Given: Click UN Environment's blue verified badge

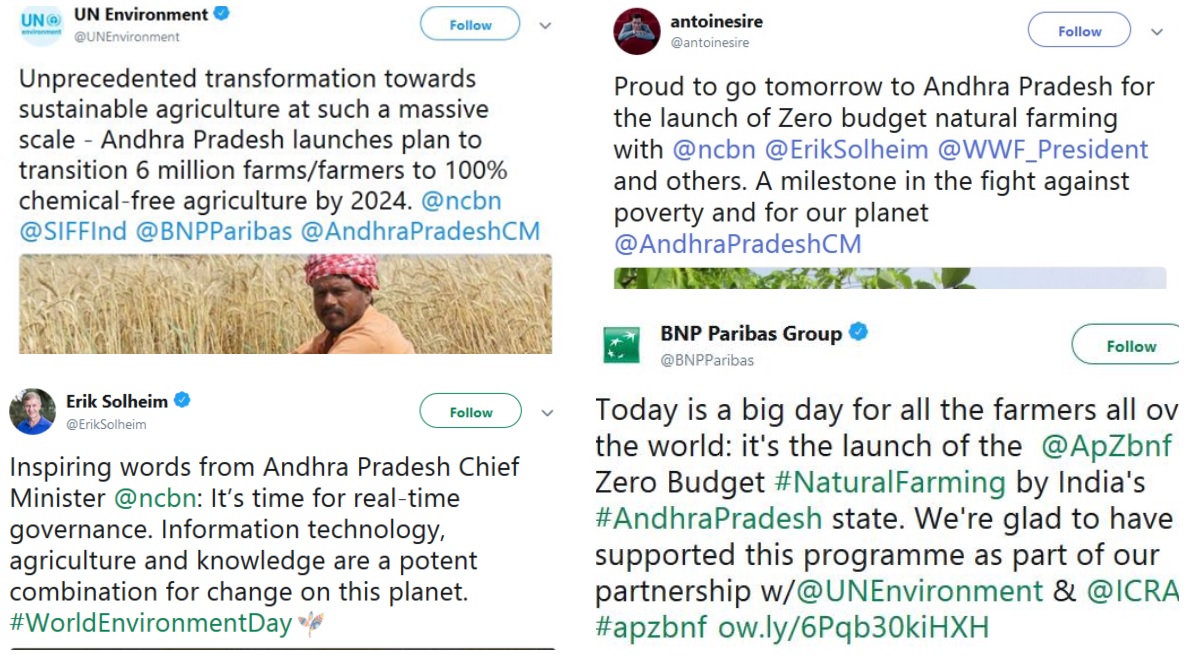Looking at the screenshot, I should click(x=222, y=14).
